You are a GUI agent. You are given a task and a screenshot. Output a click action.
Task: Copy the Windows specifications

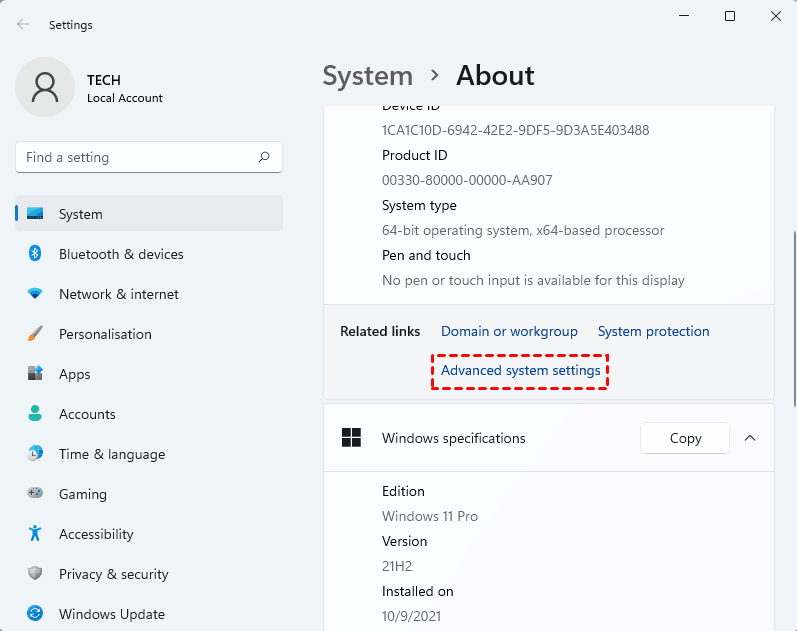coord(685,438)
